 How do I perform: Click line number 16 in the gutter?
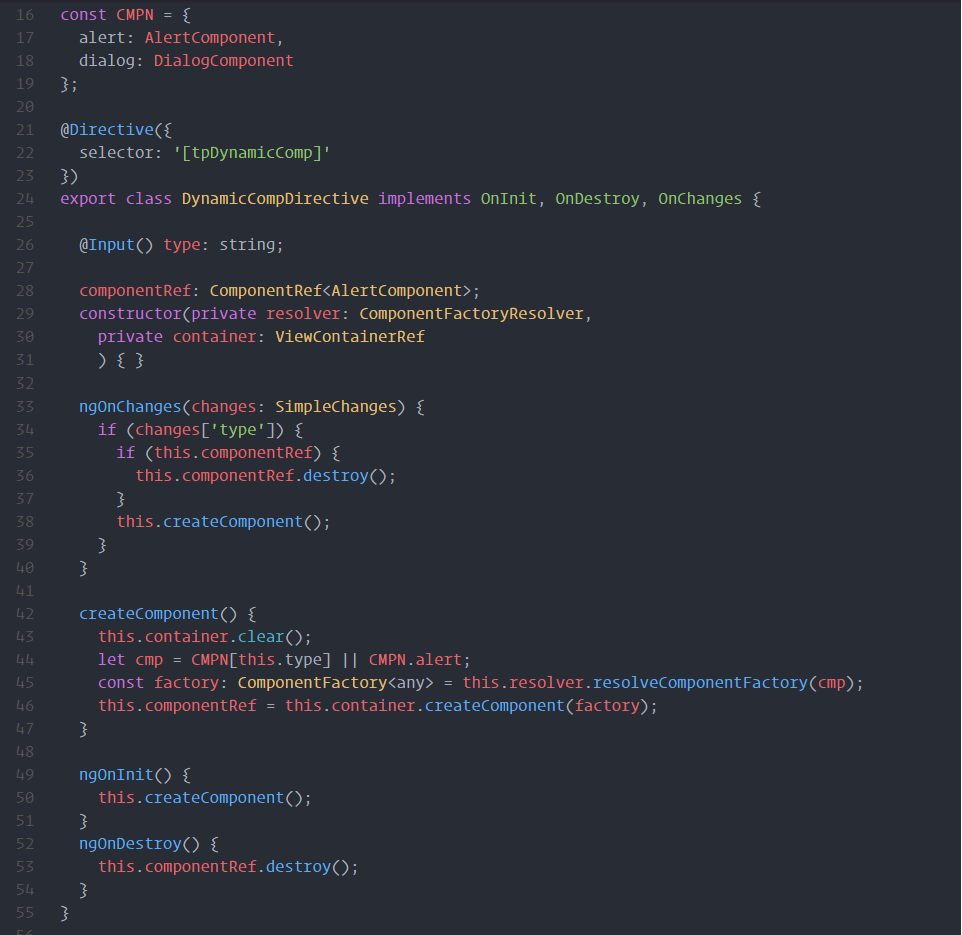point(25,15)
